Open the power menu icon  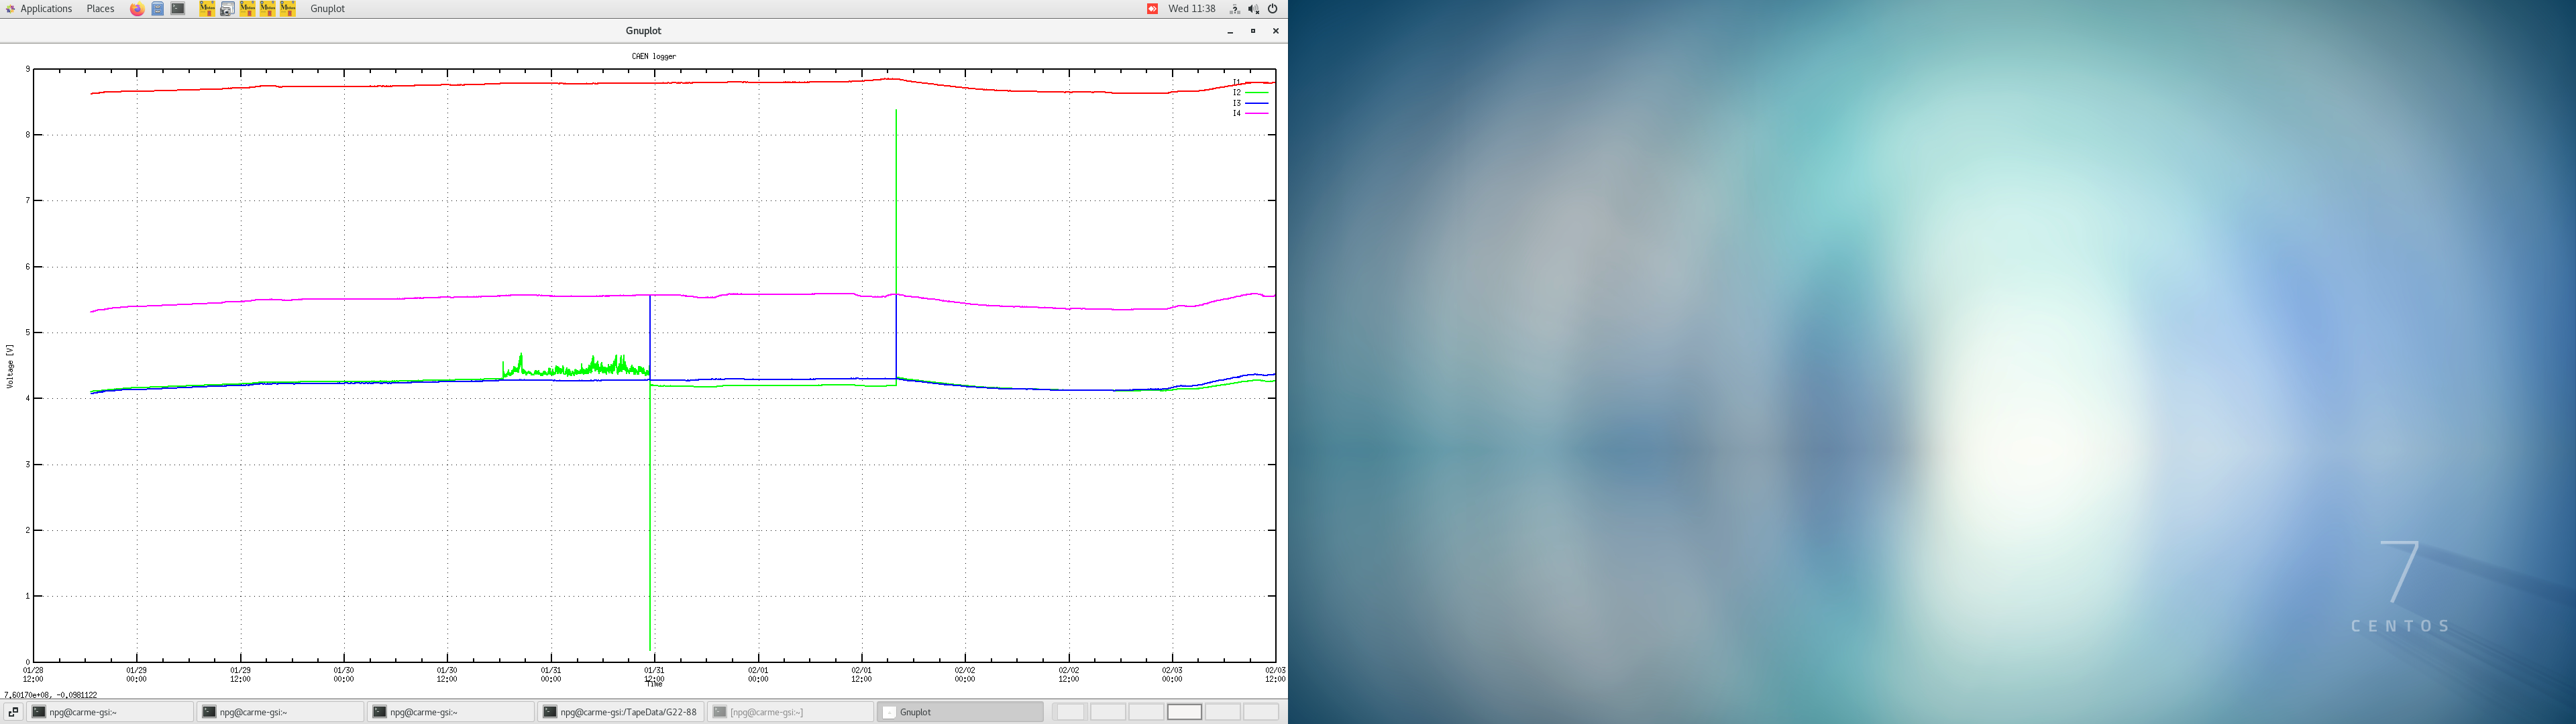(x=1273, y=9)
